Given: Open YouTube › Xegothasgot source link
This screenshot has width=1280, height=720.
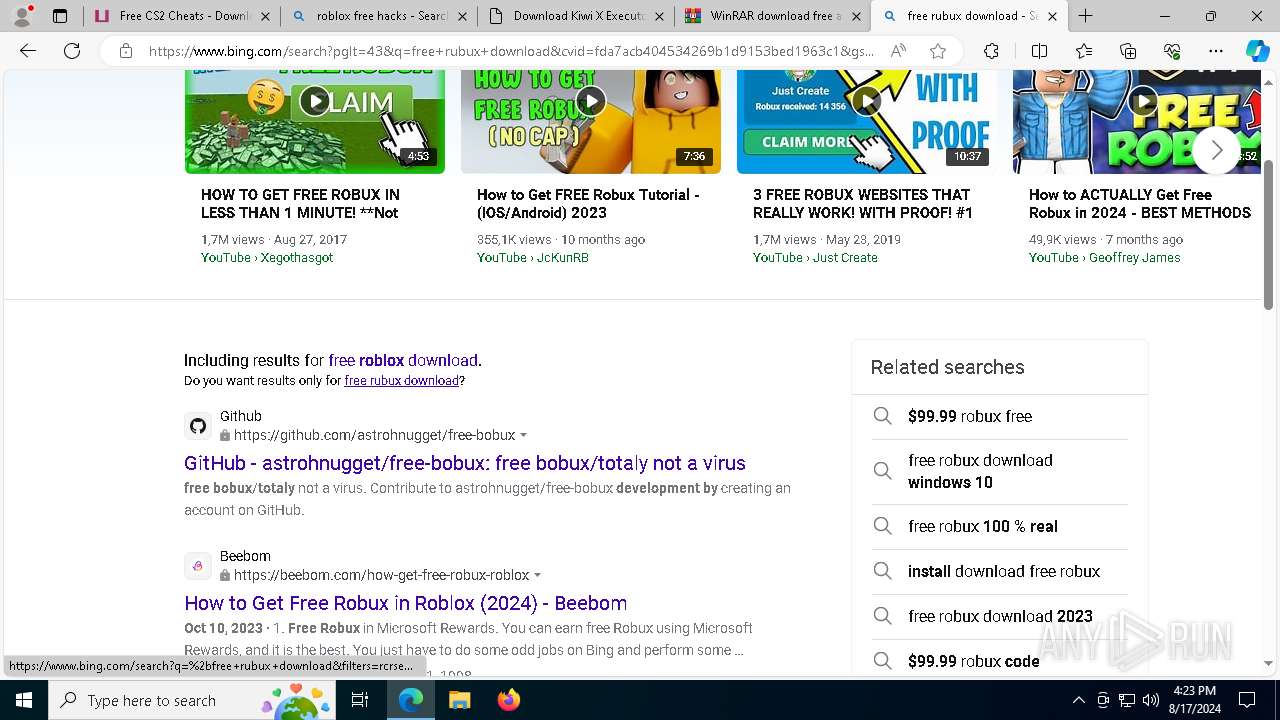Looking at the screenshot, I should [x=267, y=258].
